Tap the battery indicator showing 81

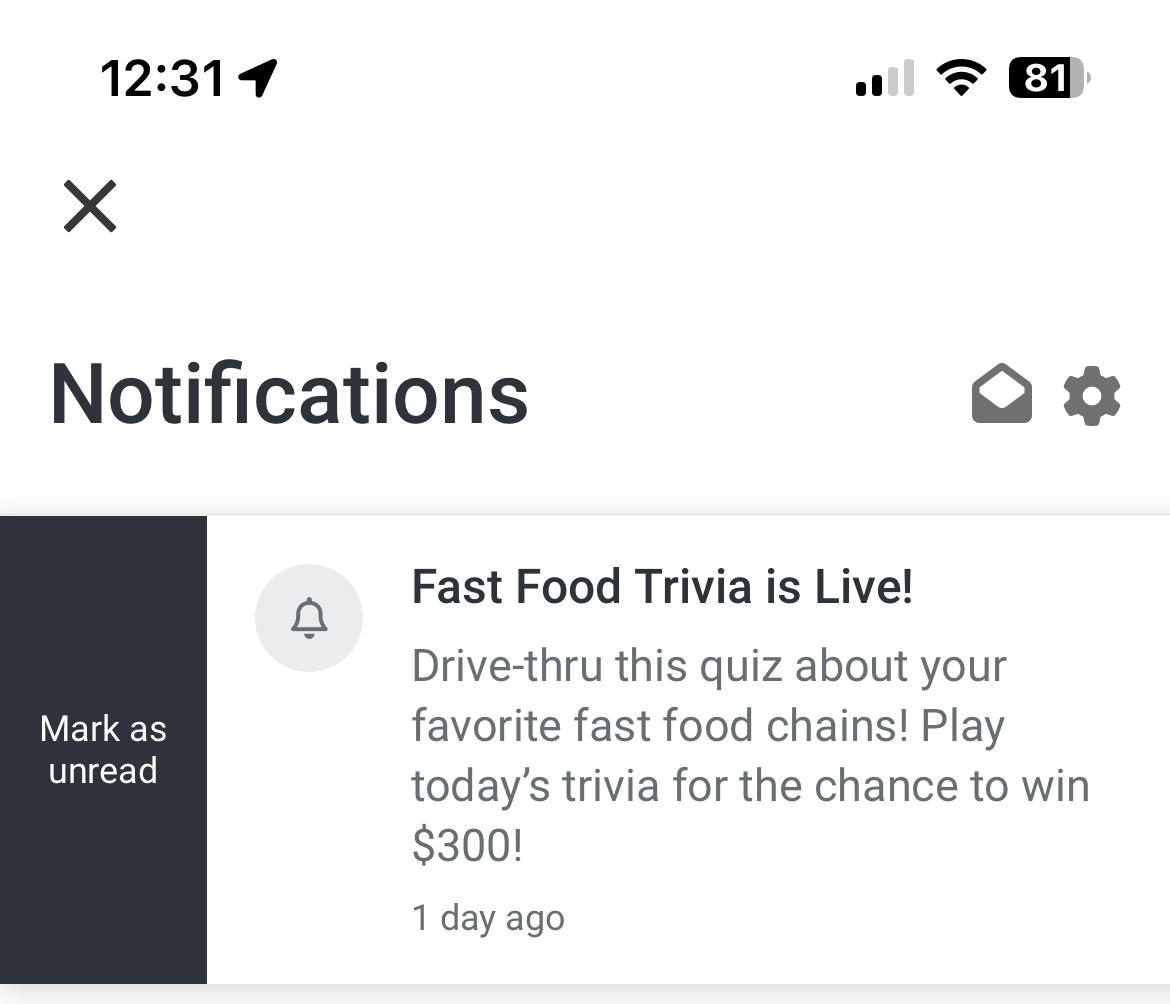click(x=1047, y=78)
